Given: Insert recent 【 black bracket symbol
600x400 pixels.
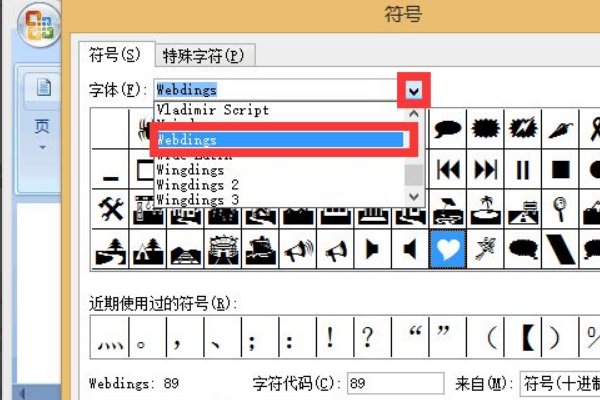Looking at the screenshot, I should 523,337.
